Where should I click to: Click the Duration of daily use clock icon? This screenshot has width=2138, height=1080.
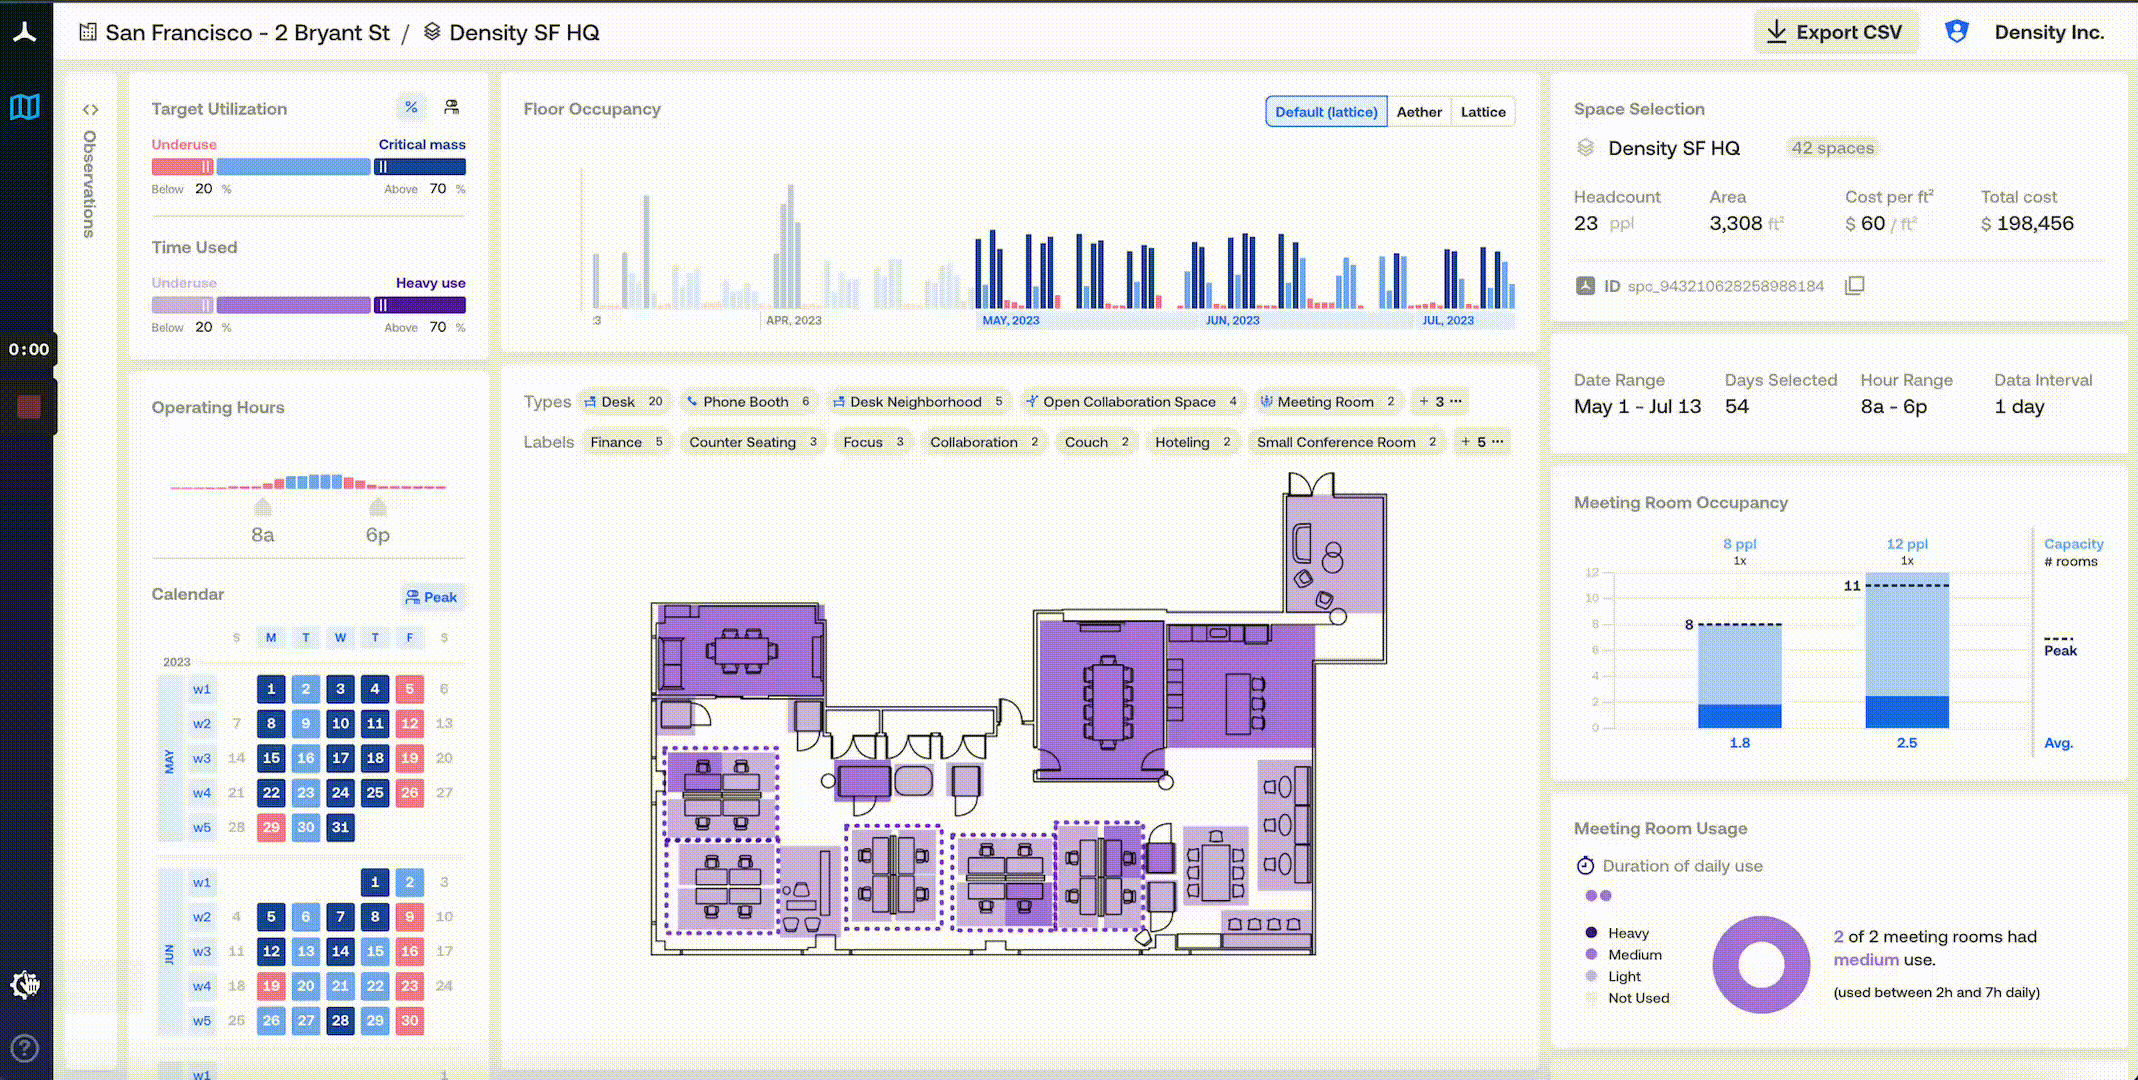pyautogui.click(x=1585, y=866)
